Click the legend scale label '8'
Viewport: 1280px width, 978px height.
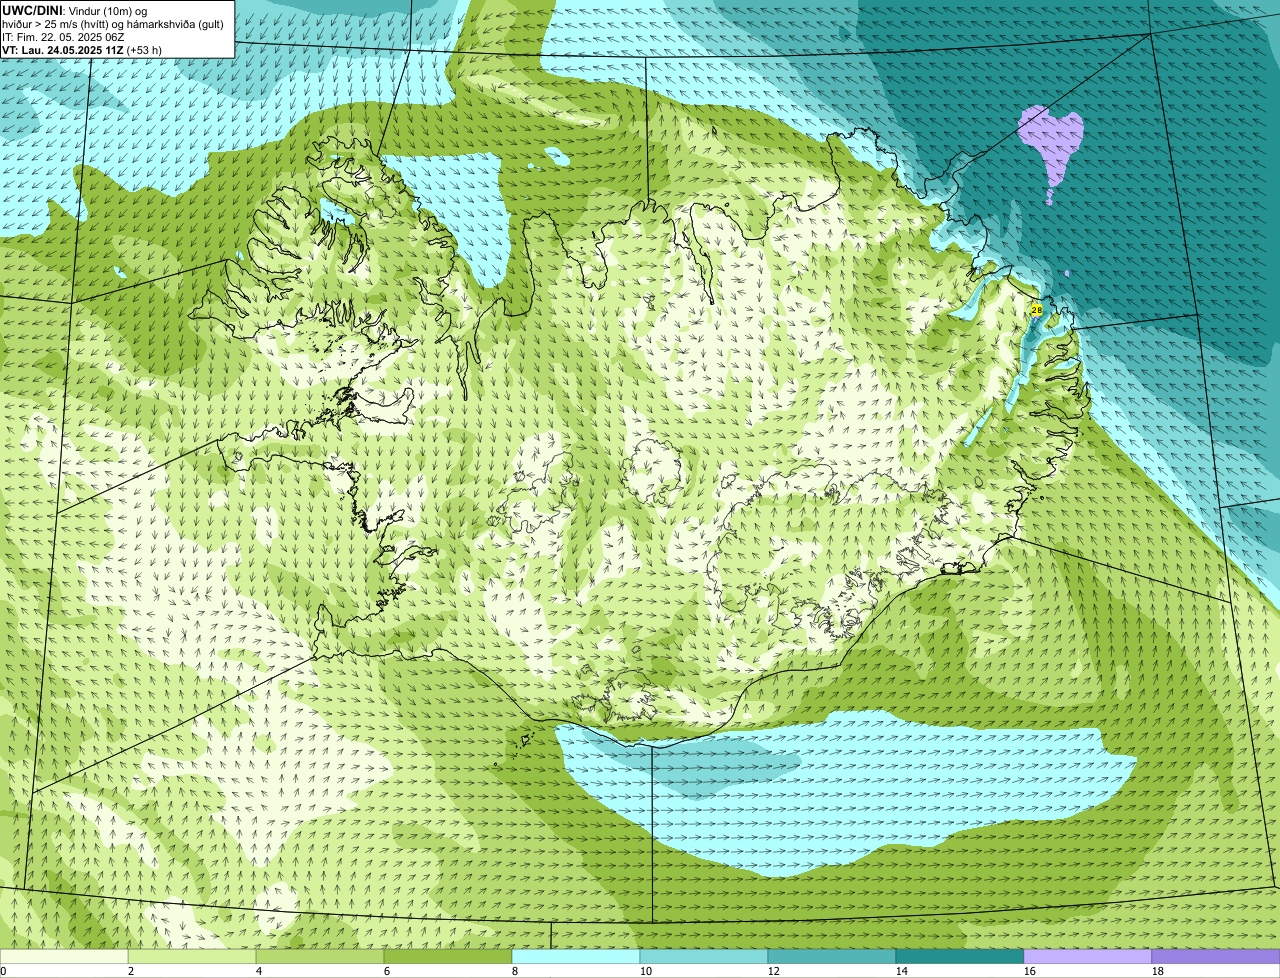coord(515,971)
